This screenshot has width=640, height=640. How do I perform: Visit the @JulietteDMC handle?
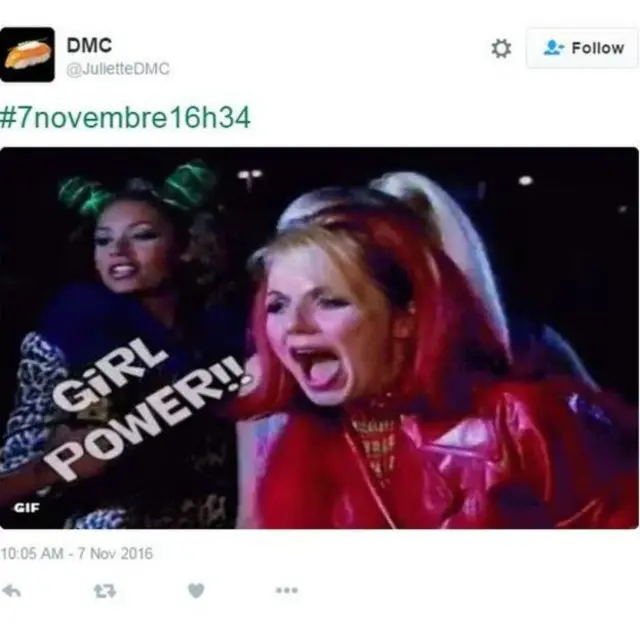pos(118,69)
